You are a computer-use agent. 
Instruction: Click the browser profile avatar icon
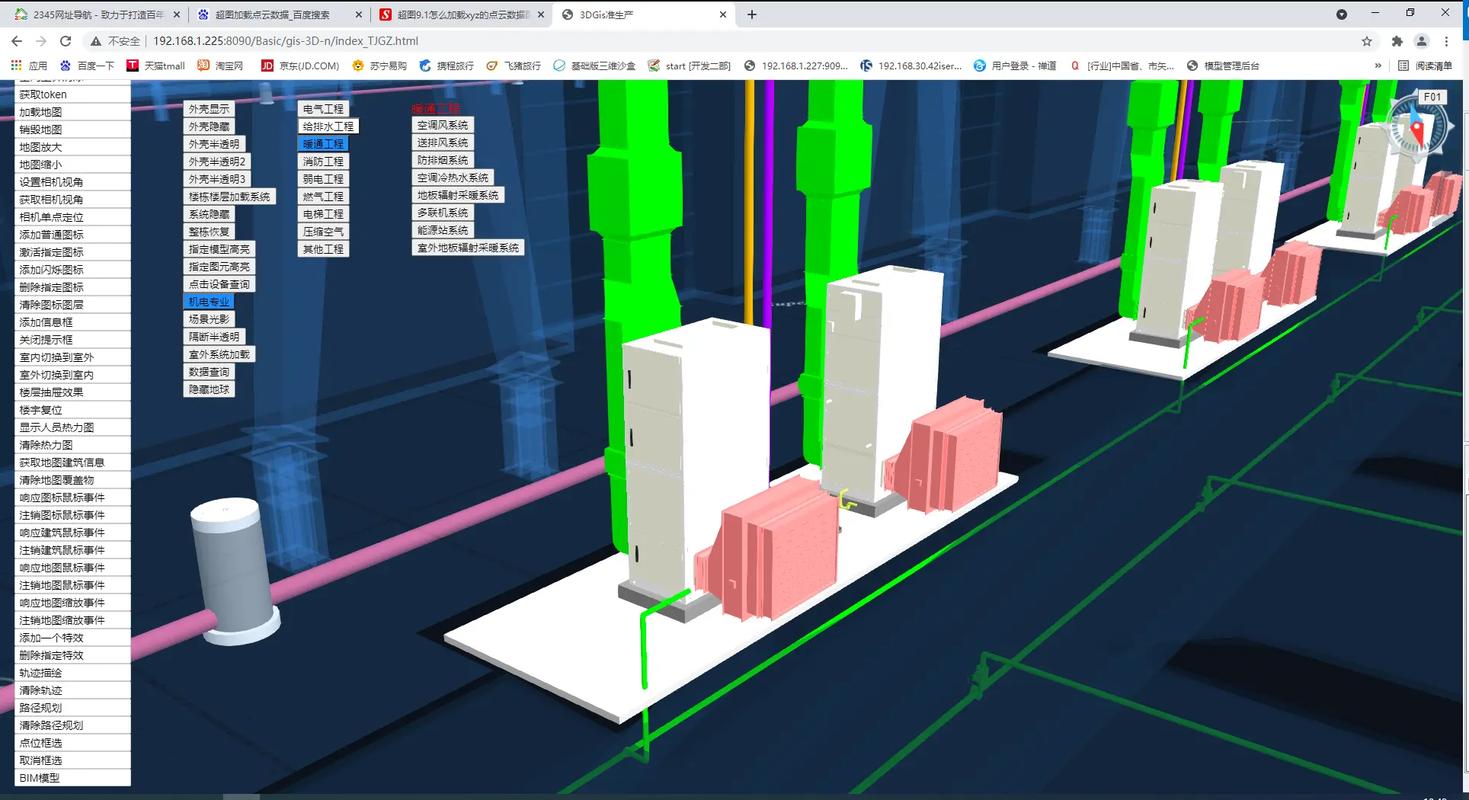[1421, 42]
